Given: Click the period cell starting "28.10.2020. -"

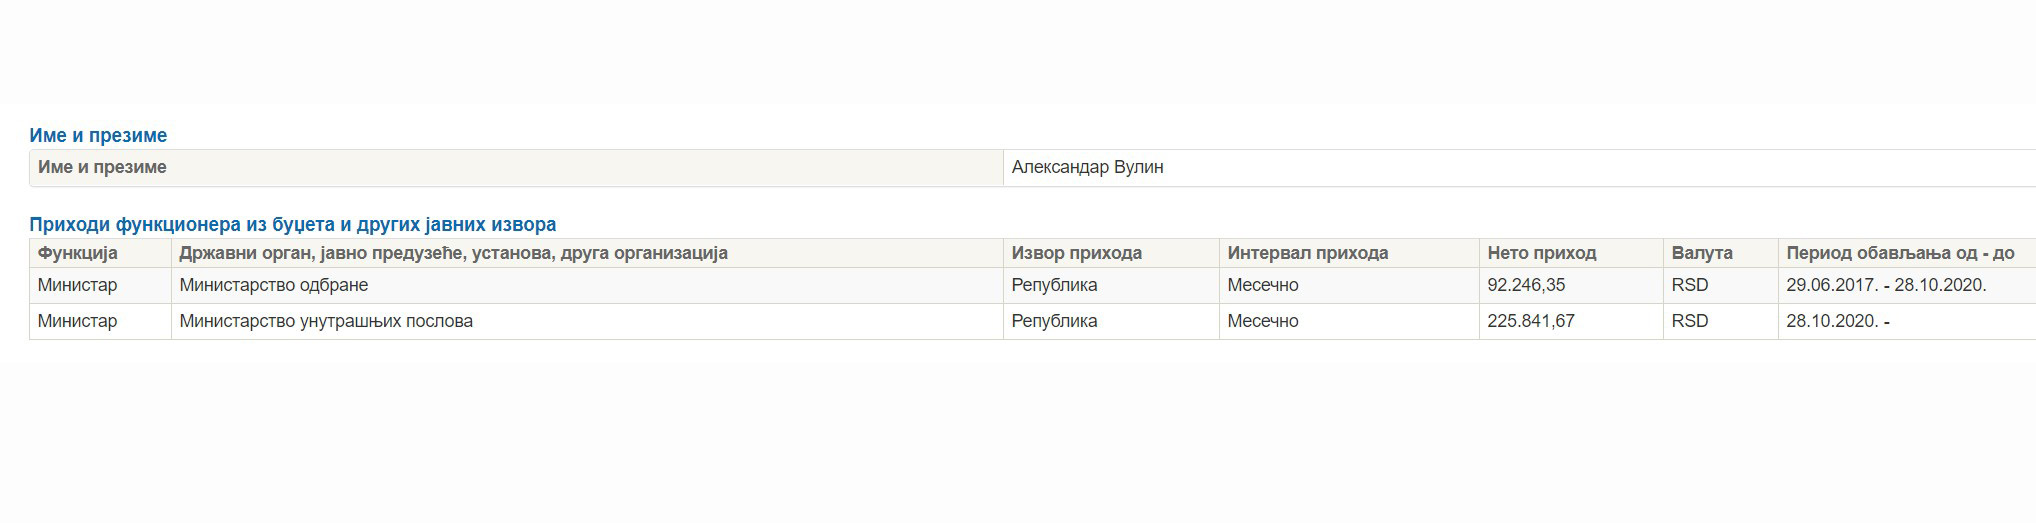Looking at the screenshot, I should tap(1837, 321).
